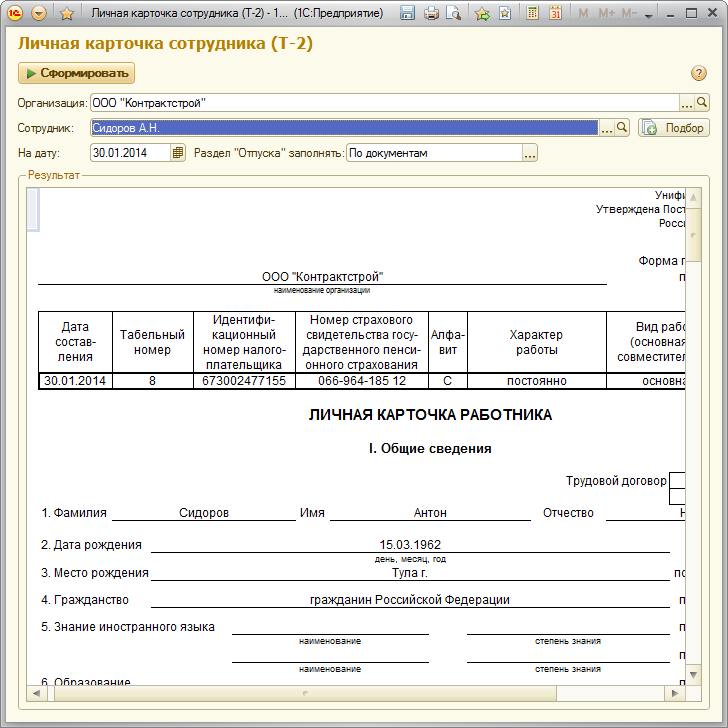Viewport: 728px width, 728px height.
Task: Open the ellipsis choice for Раздел Отпуска
Action: (x=530, y=153)
